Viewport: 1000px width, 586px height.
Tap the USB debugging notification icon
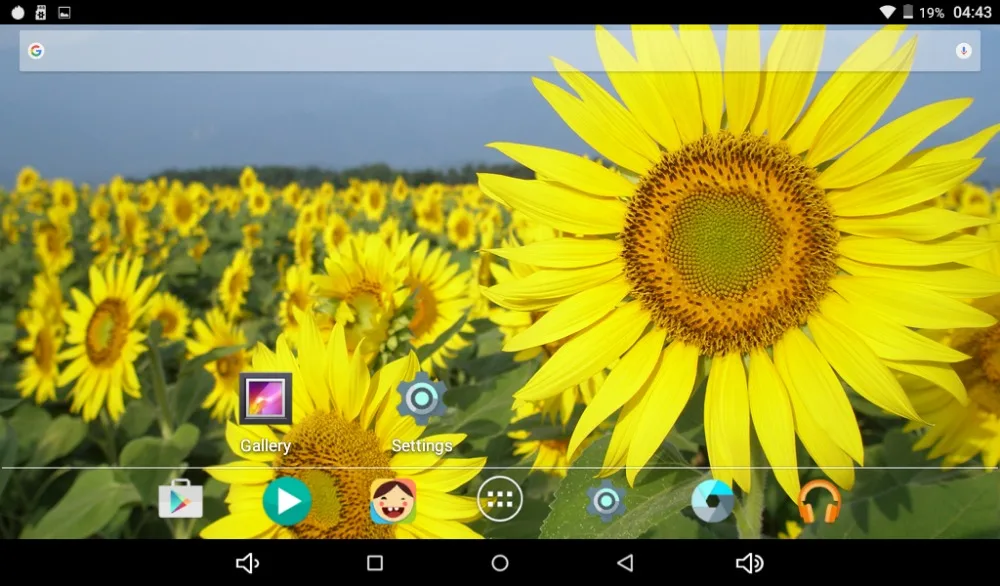41,12
